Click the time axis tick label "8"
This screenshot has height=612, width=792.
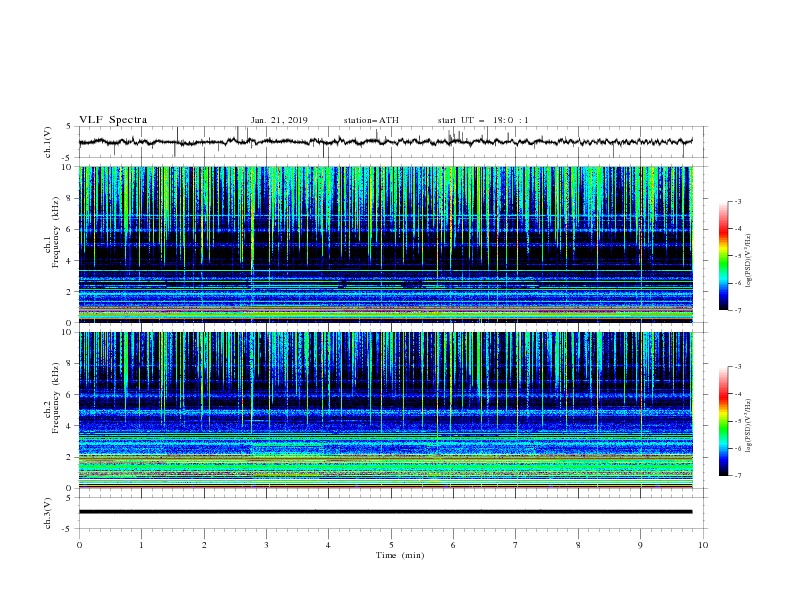tap(578, 545)
